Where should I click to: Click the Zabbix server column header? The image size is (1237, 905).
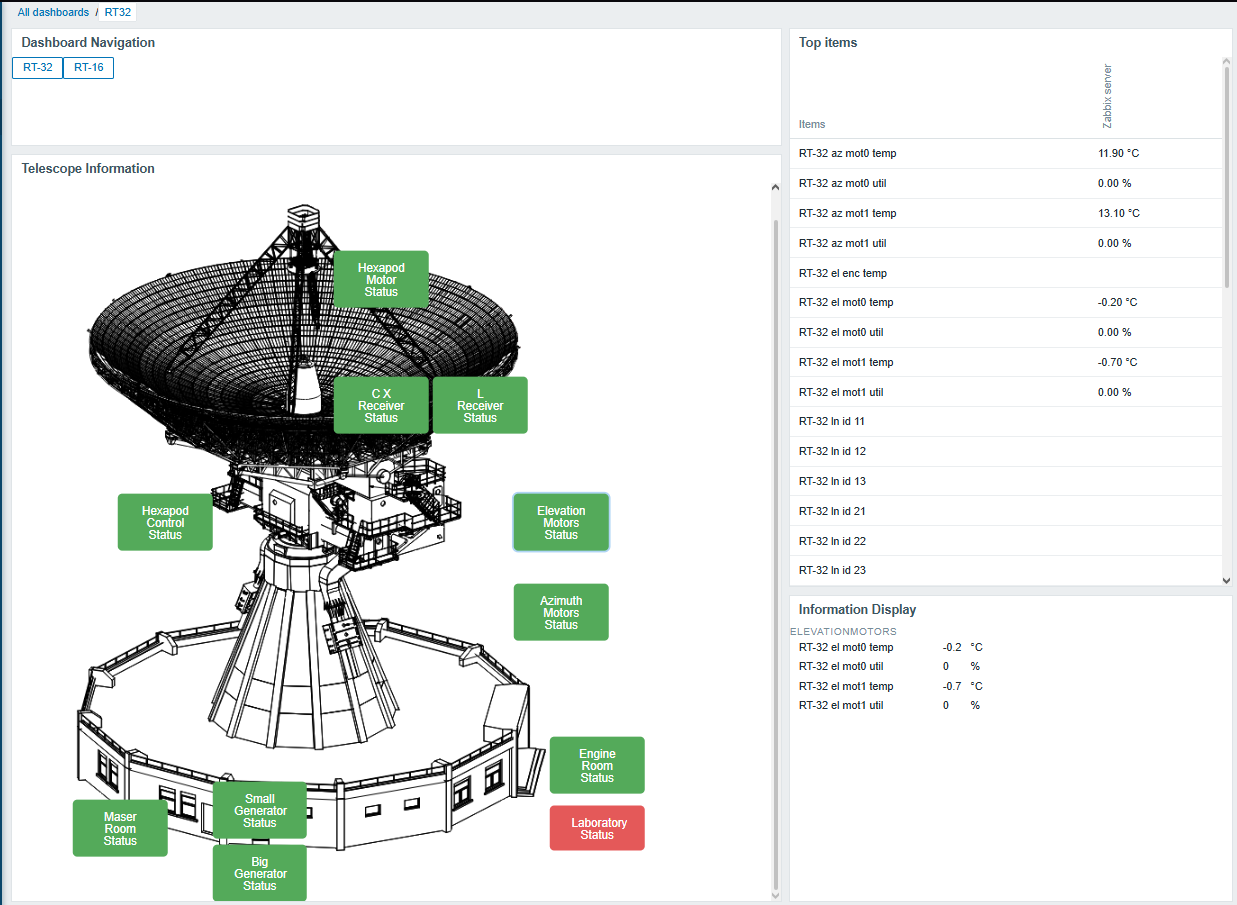(x=1107, y=96)
